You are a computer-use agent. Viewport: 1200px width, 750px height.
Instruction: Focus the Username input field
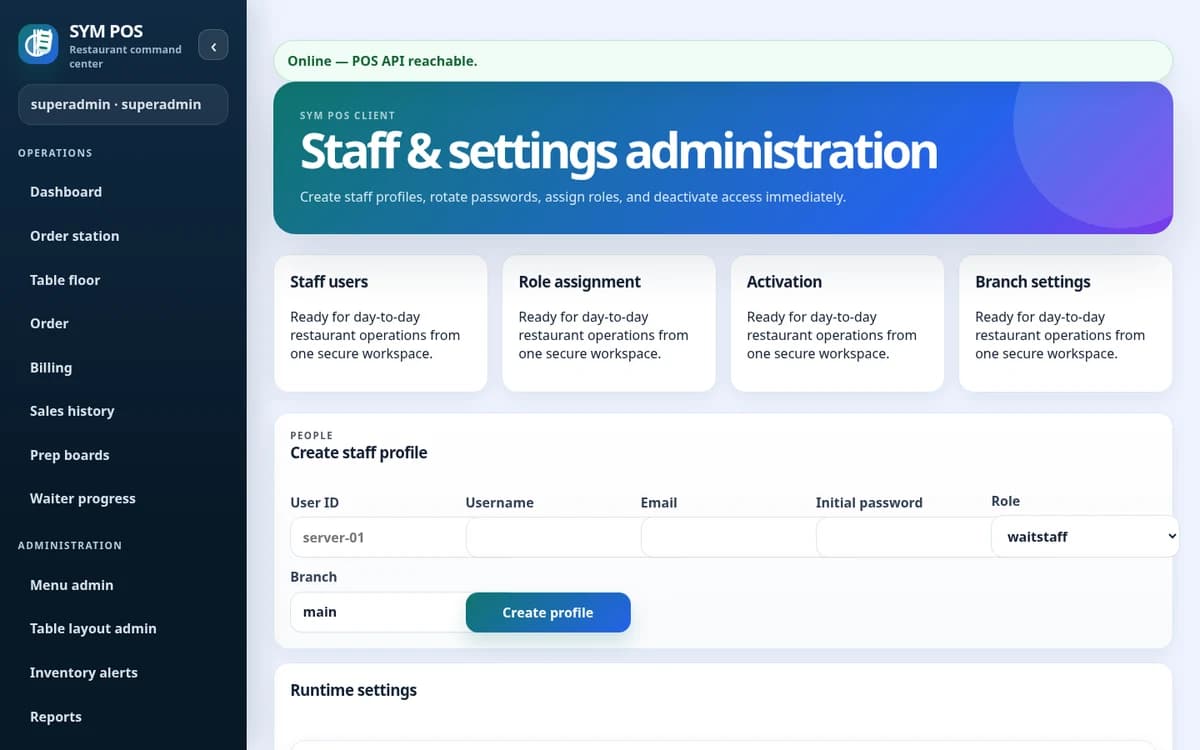553,537
